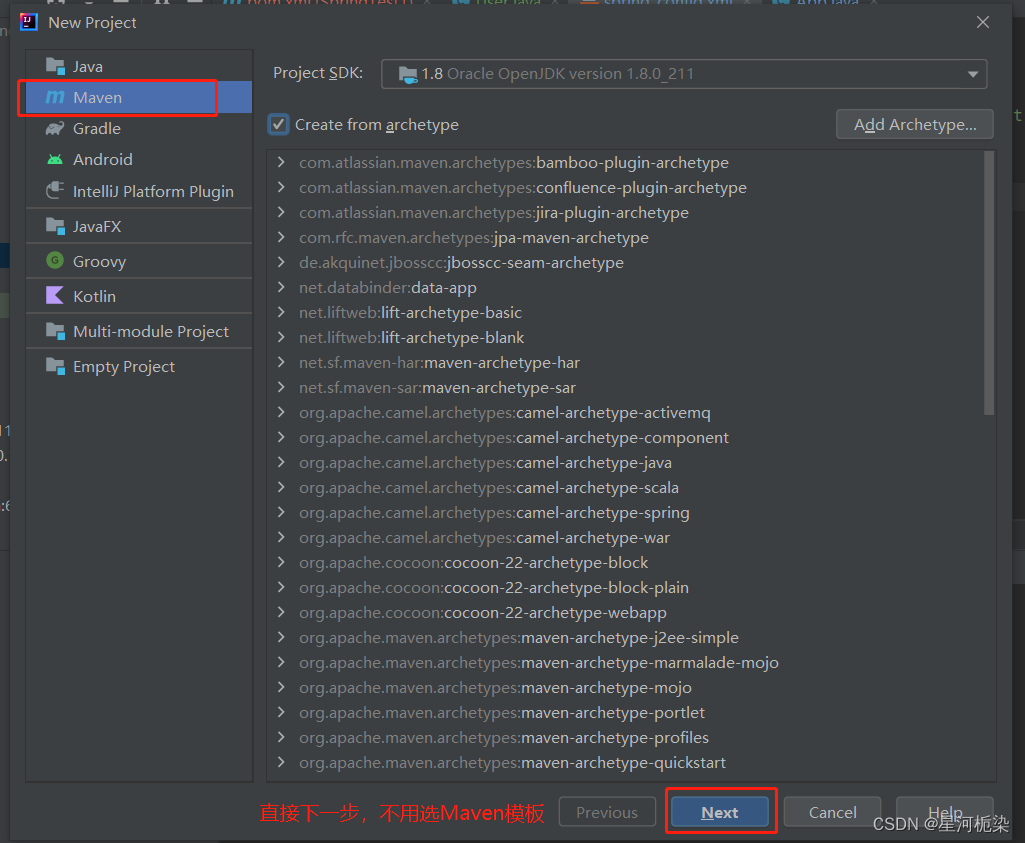Expand the jpa-maven-archetype node

[281, 237]
